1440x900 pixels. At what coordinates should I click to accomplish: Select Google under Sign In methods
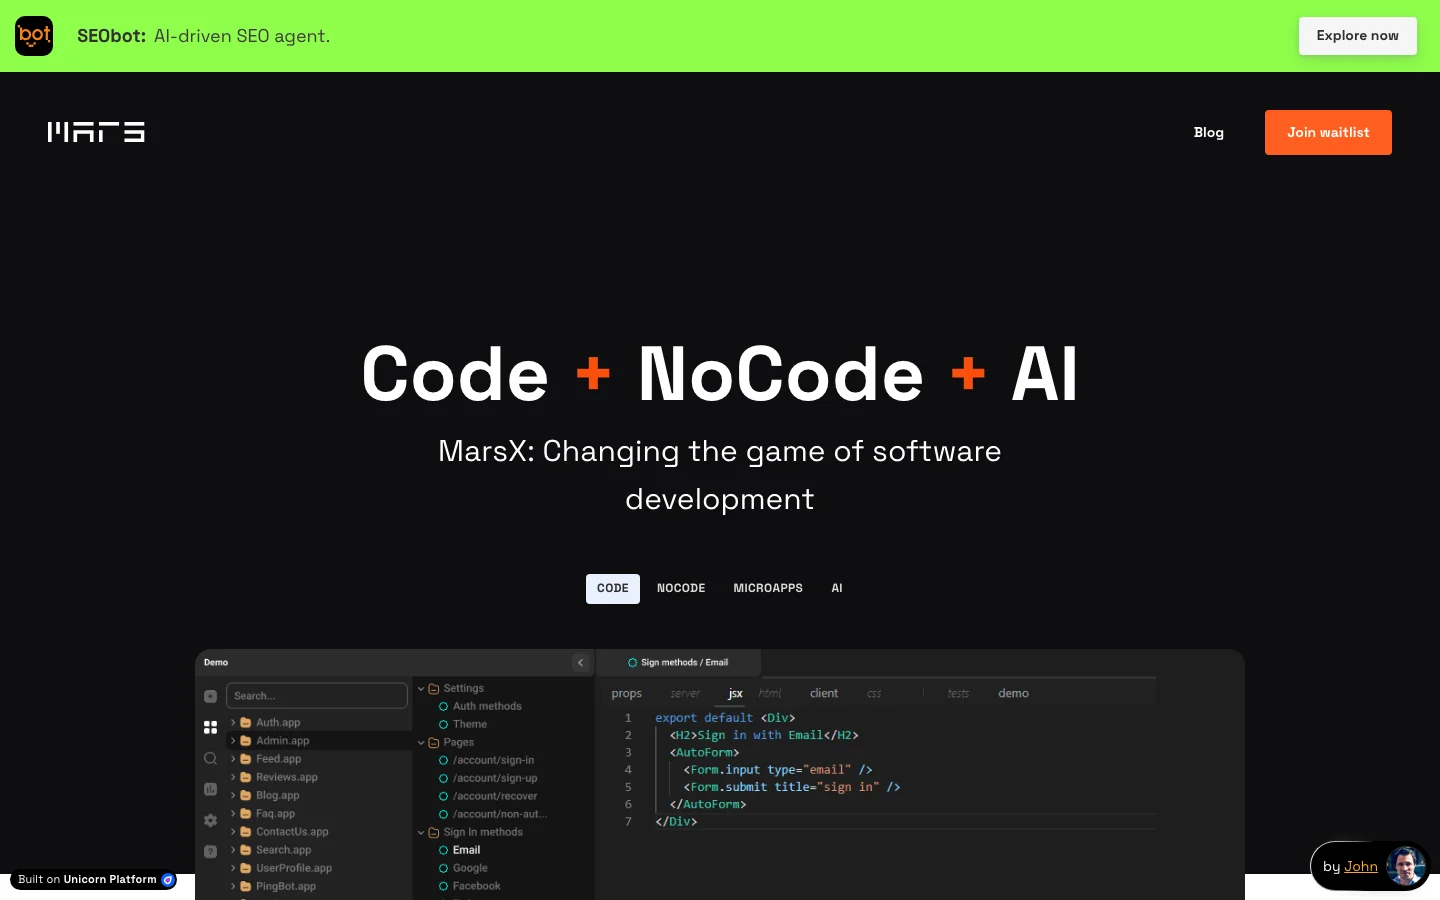[463, 868]
